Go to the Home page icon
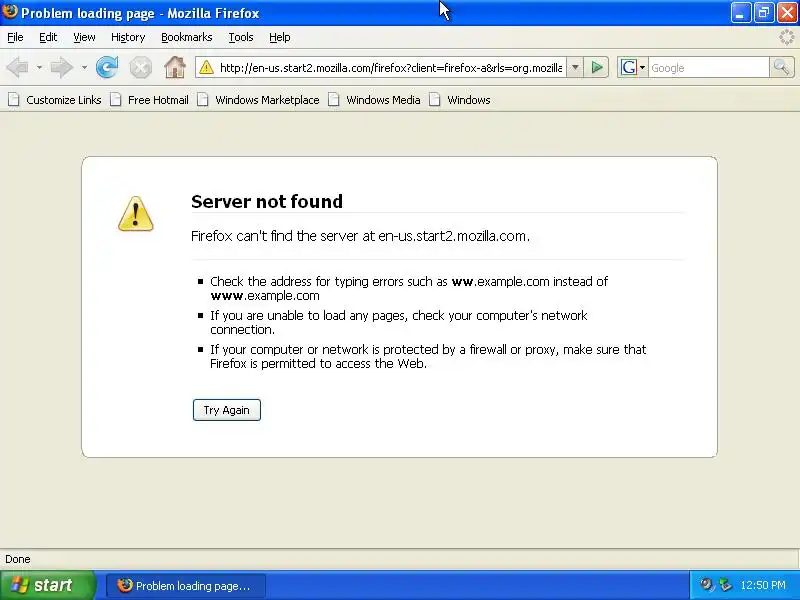Image resolution: width=800 pixels, height=600 pixels. pyautogui.click(x=174, y=67)
